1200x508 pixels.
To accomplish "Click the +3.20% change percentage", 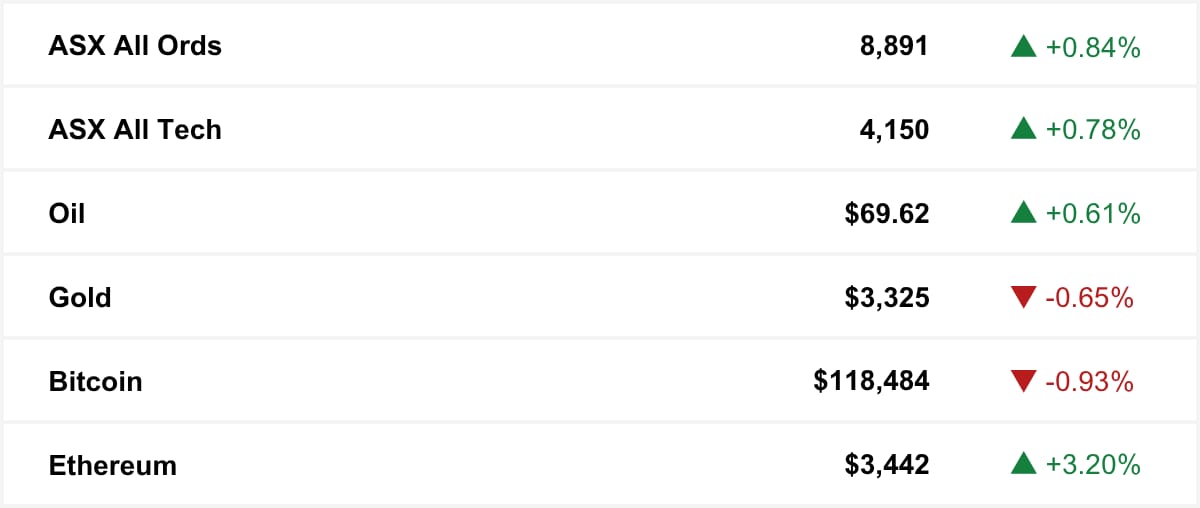I will pos(1093,466).
